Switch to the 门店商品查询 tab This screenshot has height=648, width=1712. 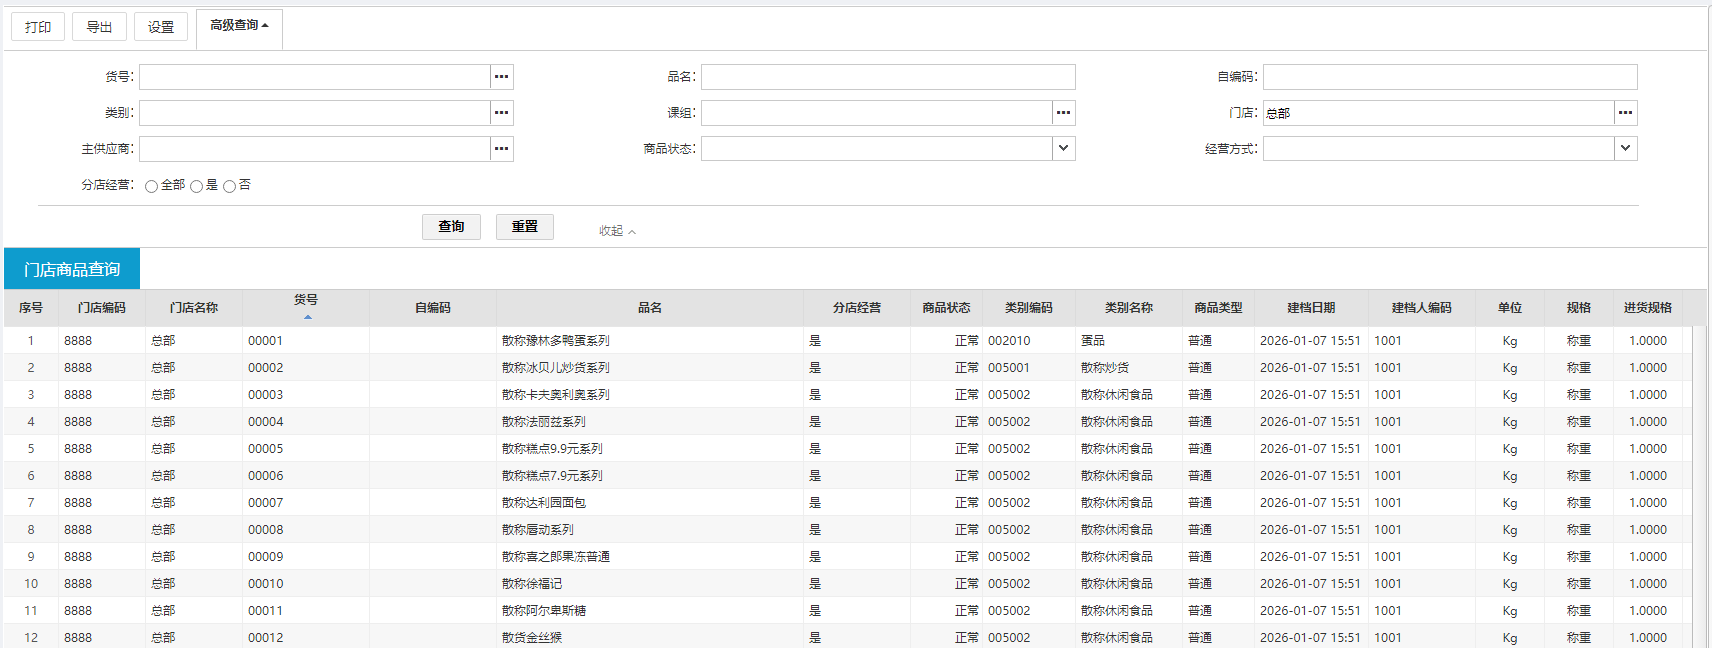click(x=72, y=269)
